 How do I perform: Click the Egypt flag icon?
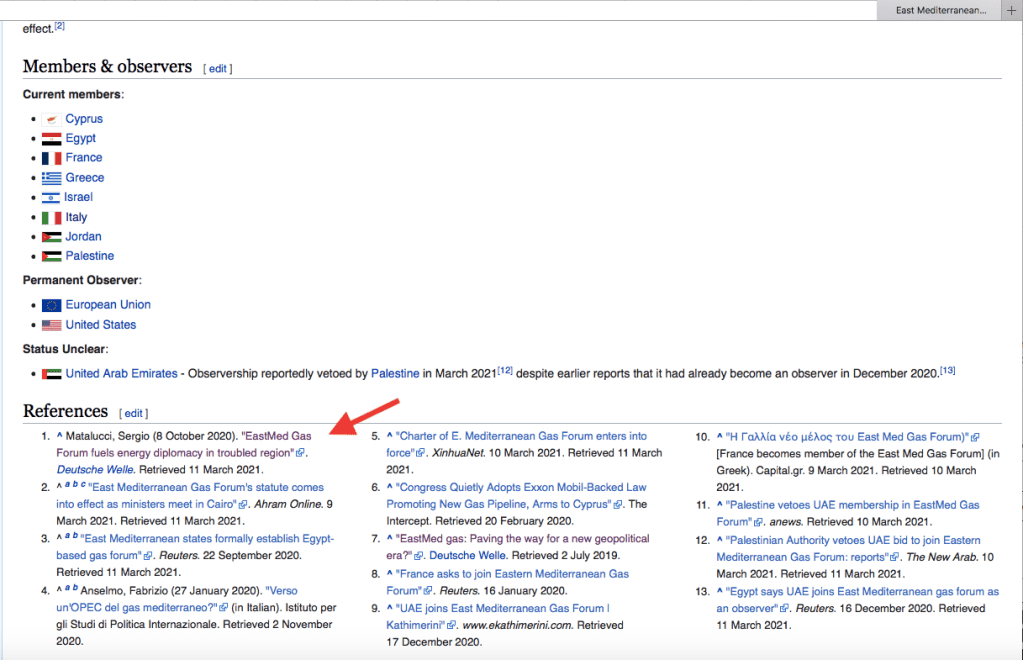(x=51, y=139)
